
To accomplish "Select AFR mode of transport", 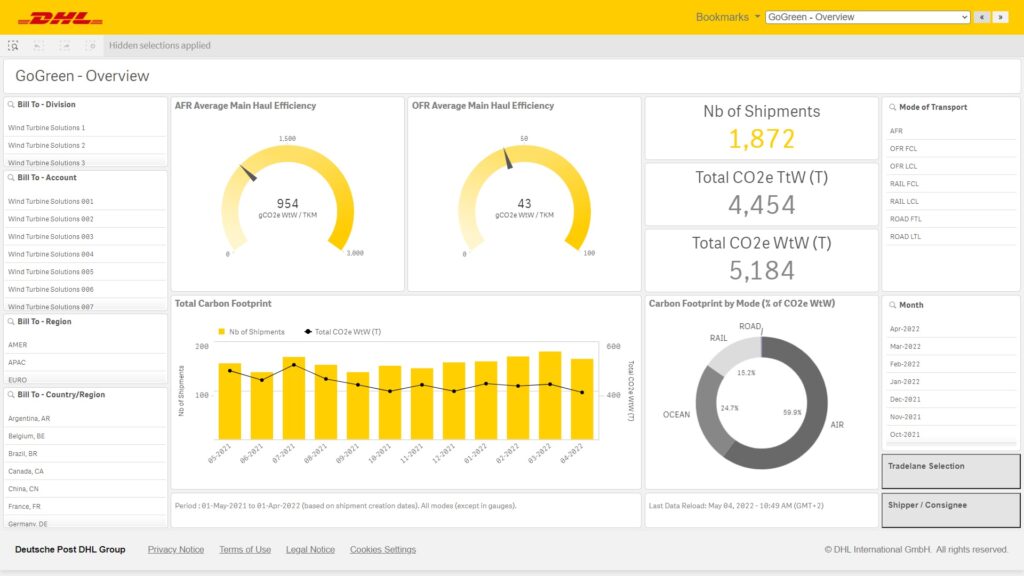I will click(x=951, y=131).
